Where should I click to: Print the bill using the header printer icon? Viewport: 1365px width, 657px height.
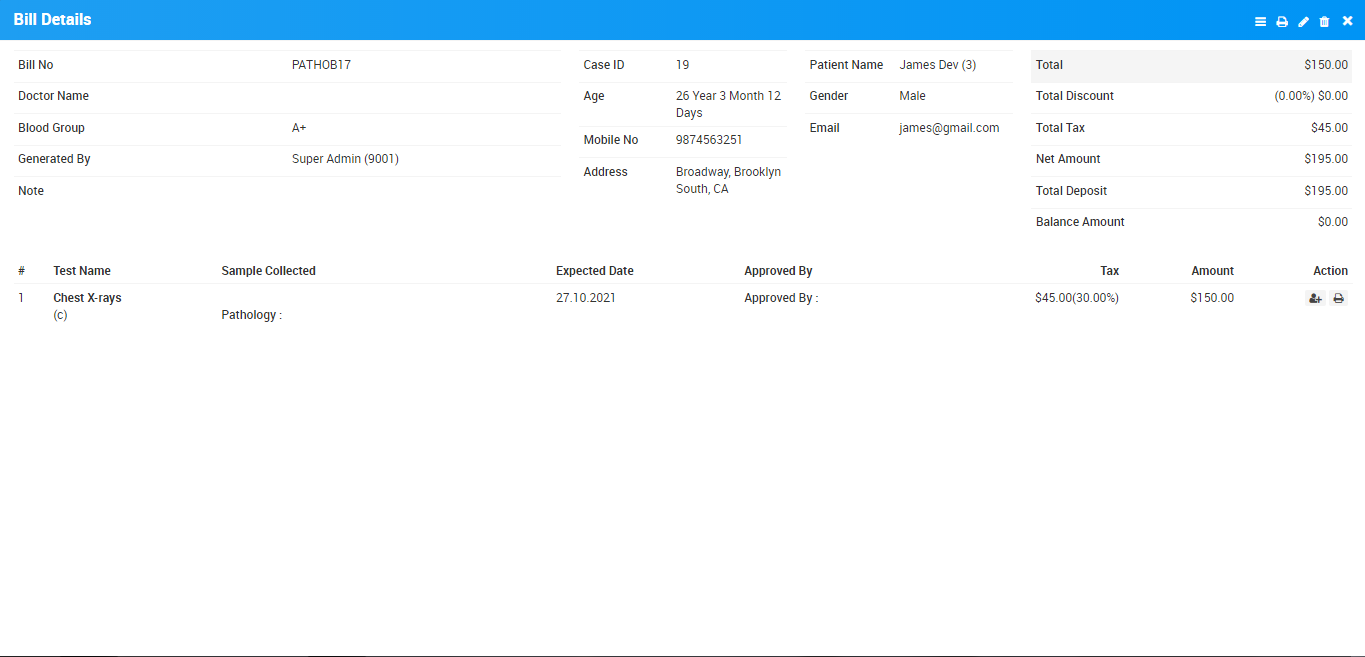1282,21
